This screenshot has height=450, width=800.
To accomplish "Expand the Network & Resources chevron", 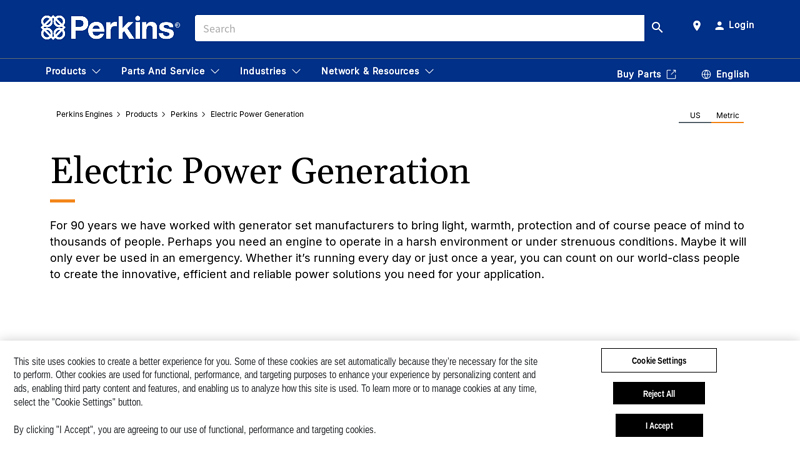I will [429, 71].
